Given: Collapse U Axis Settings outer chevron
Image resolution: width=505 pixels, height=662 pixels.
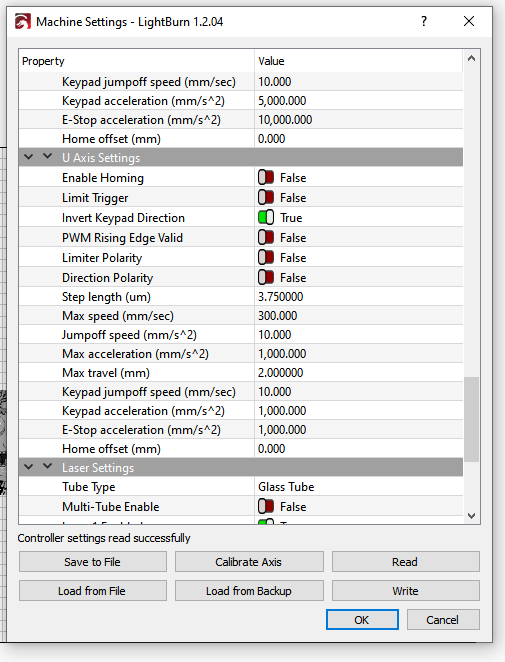Looking at the screenshot, I should 28,157.
